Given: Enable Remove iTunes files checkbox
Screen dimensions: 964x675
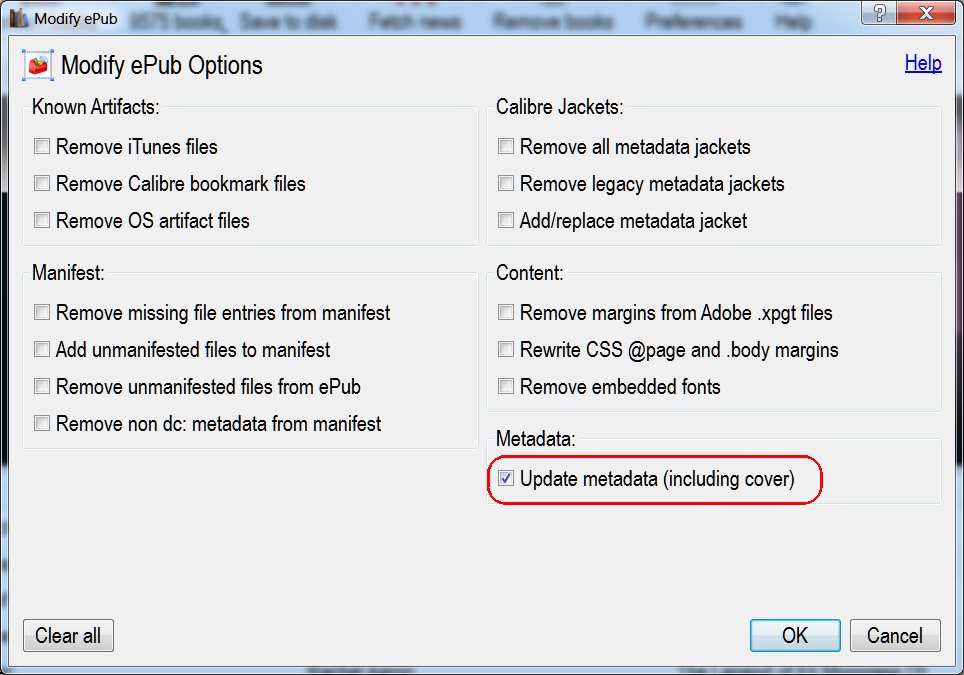Looking at the screenshot, I should point(42,147).
